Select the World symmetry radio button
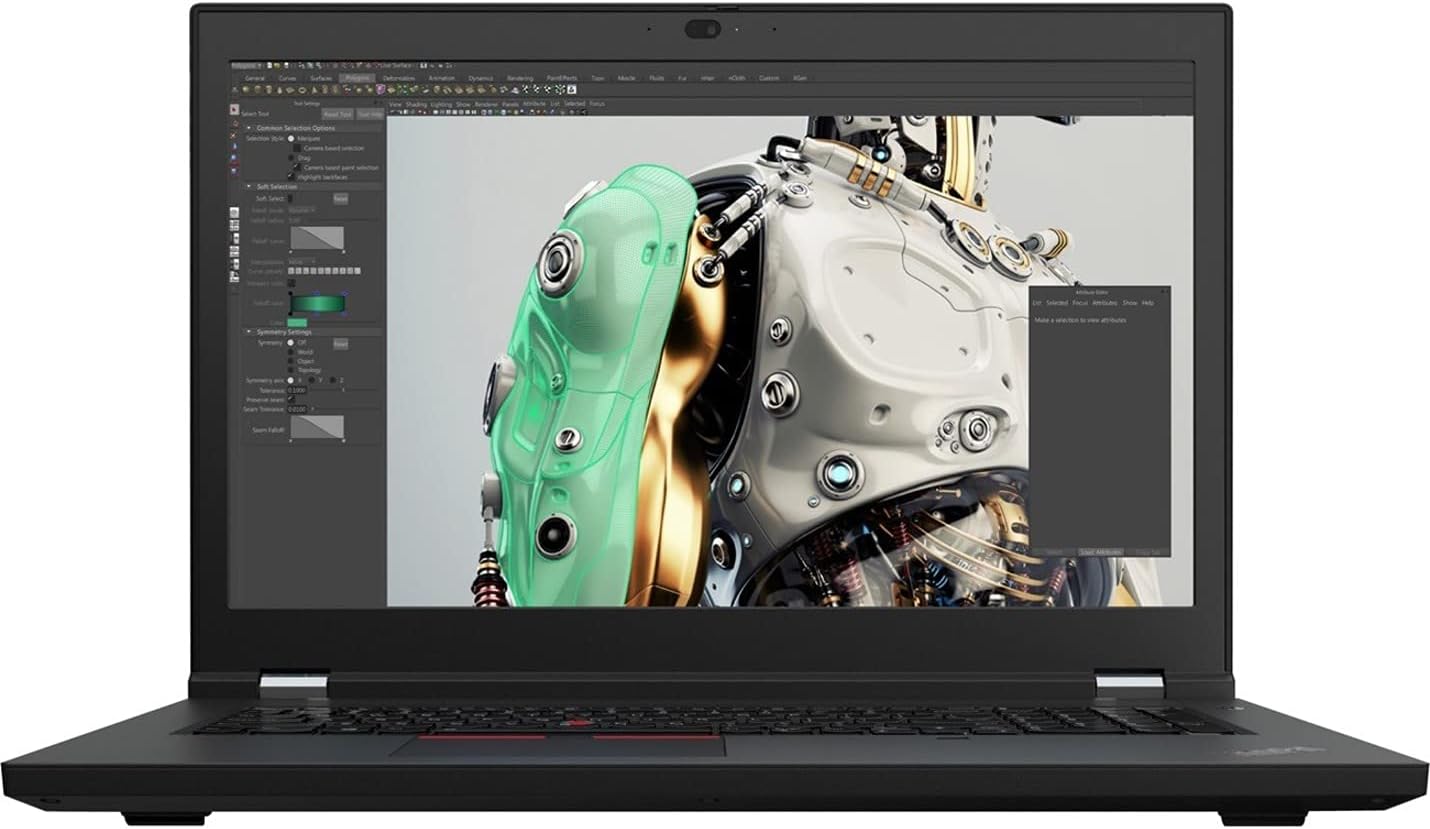This screenshot has height=829, width=1430. (291, 352)
